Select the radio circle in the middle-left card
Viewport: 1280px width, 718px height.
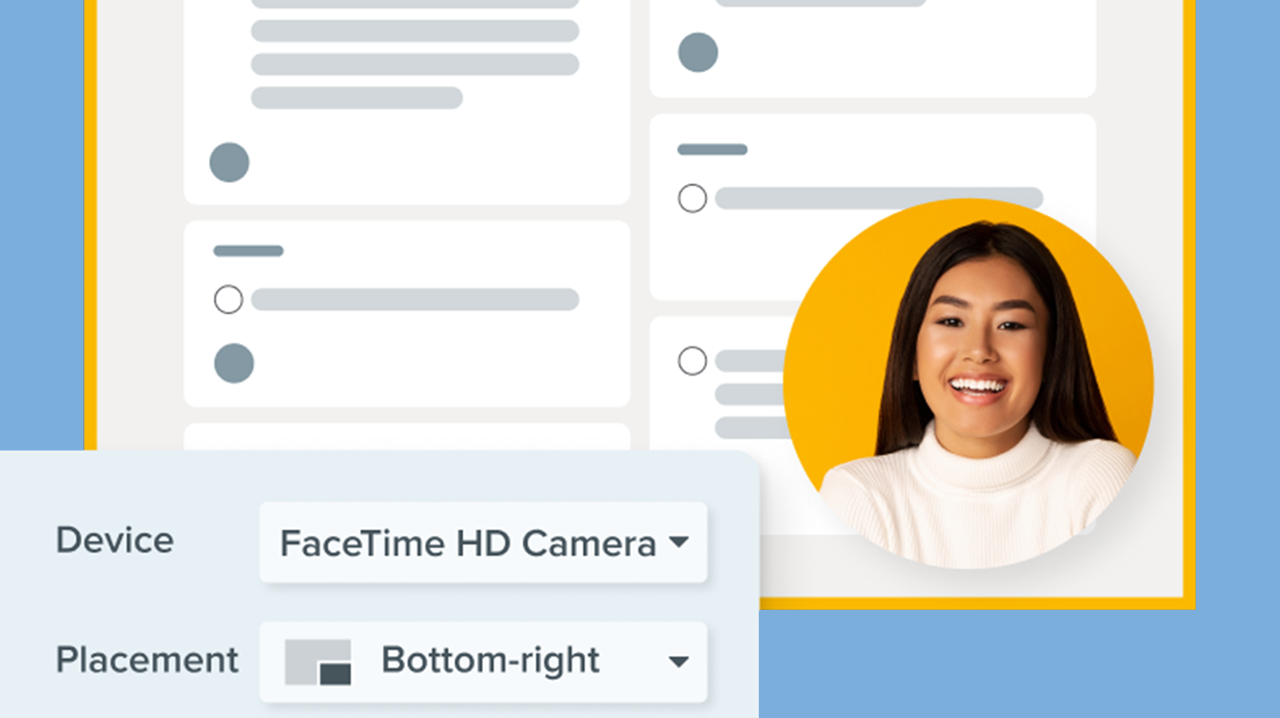(228, 299)
